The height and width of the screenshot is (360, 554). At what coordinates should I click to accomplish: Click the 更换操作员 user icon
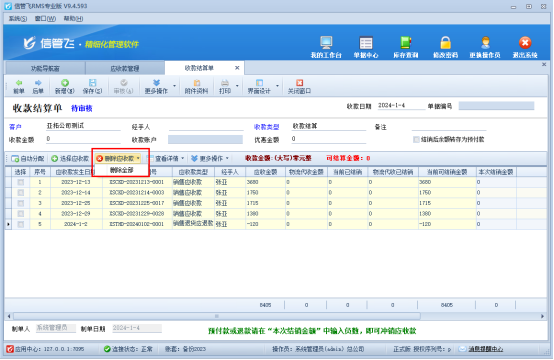(x=485, y=43)
